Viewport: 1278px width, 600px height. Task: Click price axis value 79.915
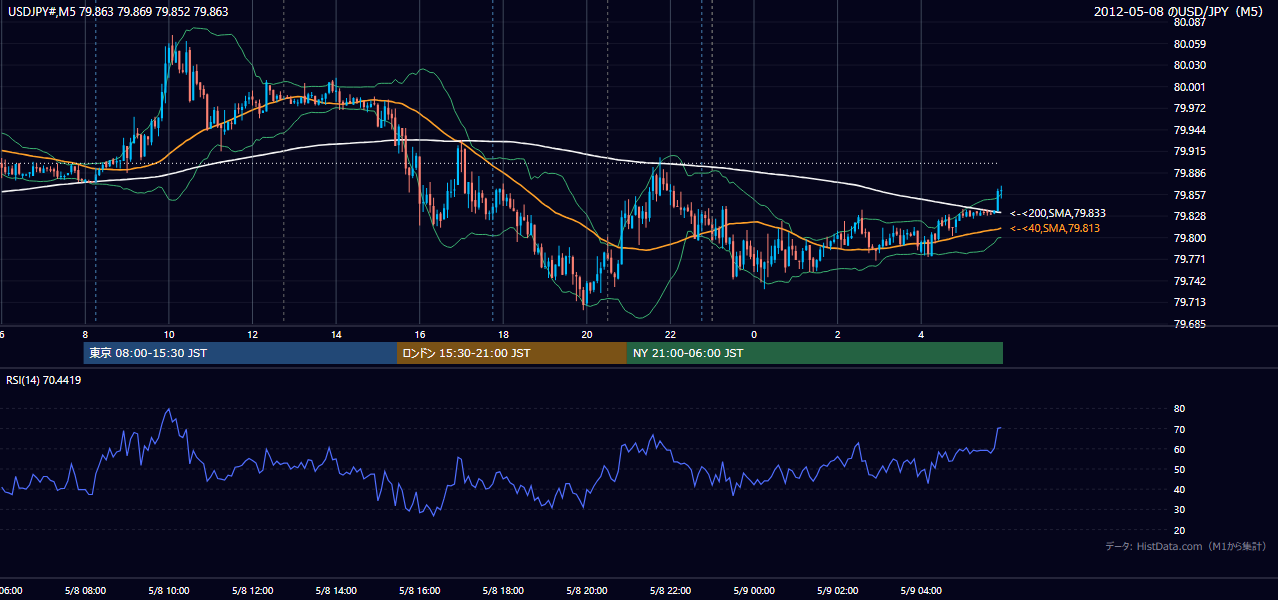pyautogui.click(x=1190, y=151)
